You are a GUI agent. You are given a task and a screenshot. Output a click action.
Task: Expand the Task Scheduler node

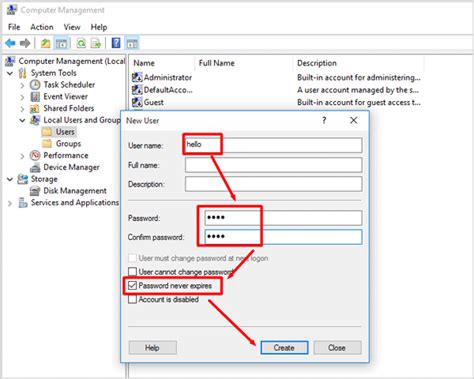point(22,85)
